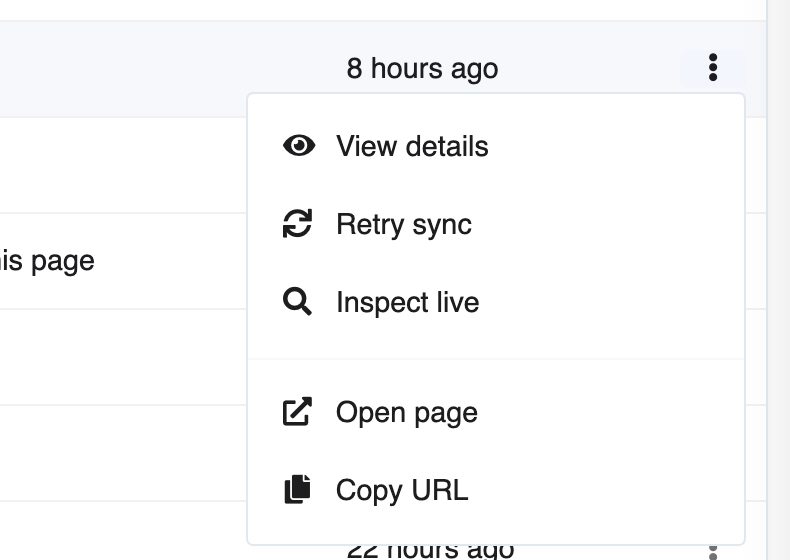790x560 pixels.
Task: Click the external link Open page icon
Action: (x=297, y=412)
